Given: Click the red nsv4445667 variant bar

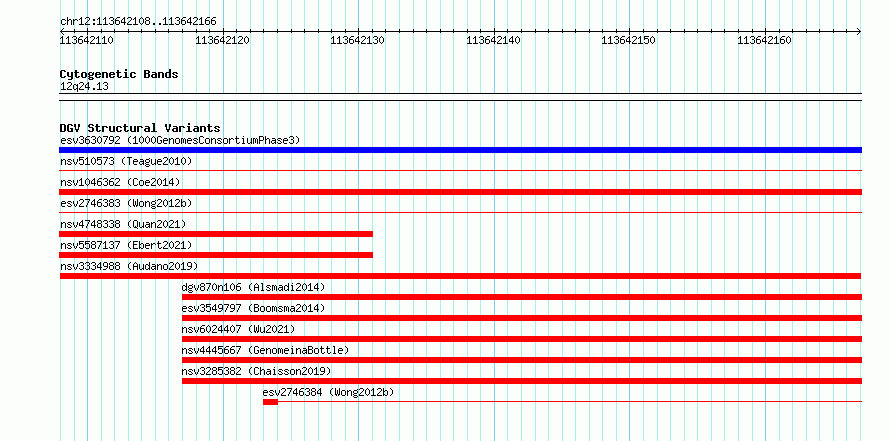Looking at the screenshot, I should click(x=522, y=360).
